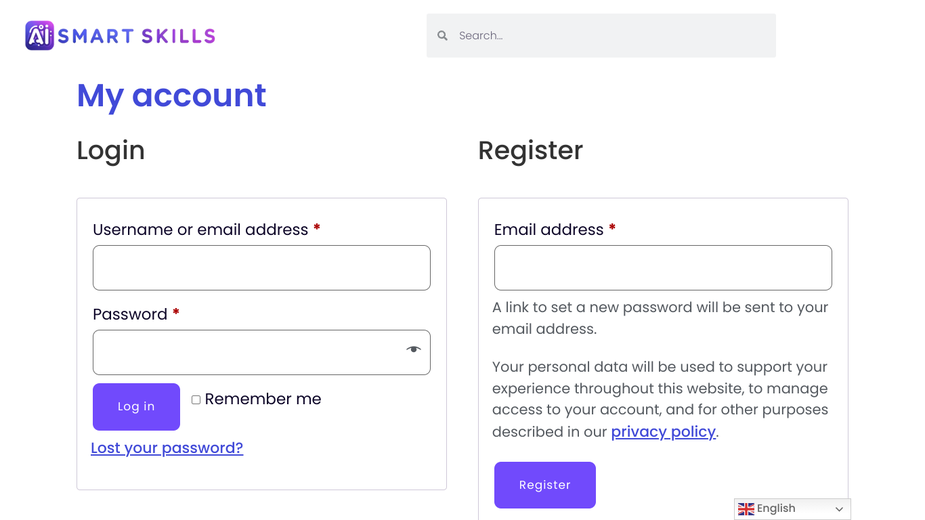Open the privacy policy link
925x520 pixels.
click(x=663, y=431)
